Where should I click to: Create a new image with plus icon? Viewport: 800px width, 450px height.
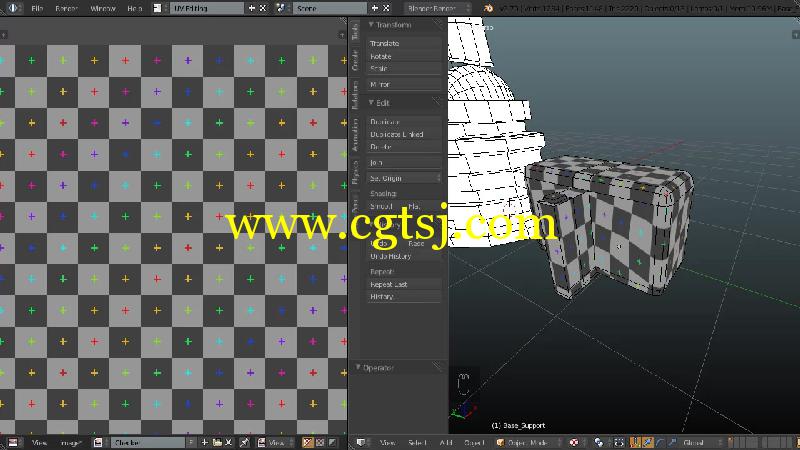point(205,442)
